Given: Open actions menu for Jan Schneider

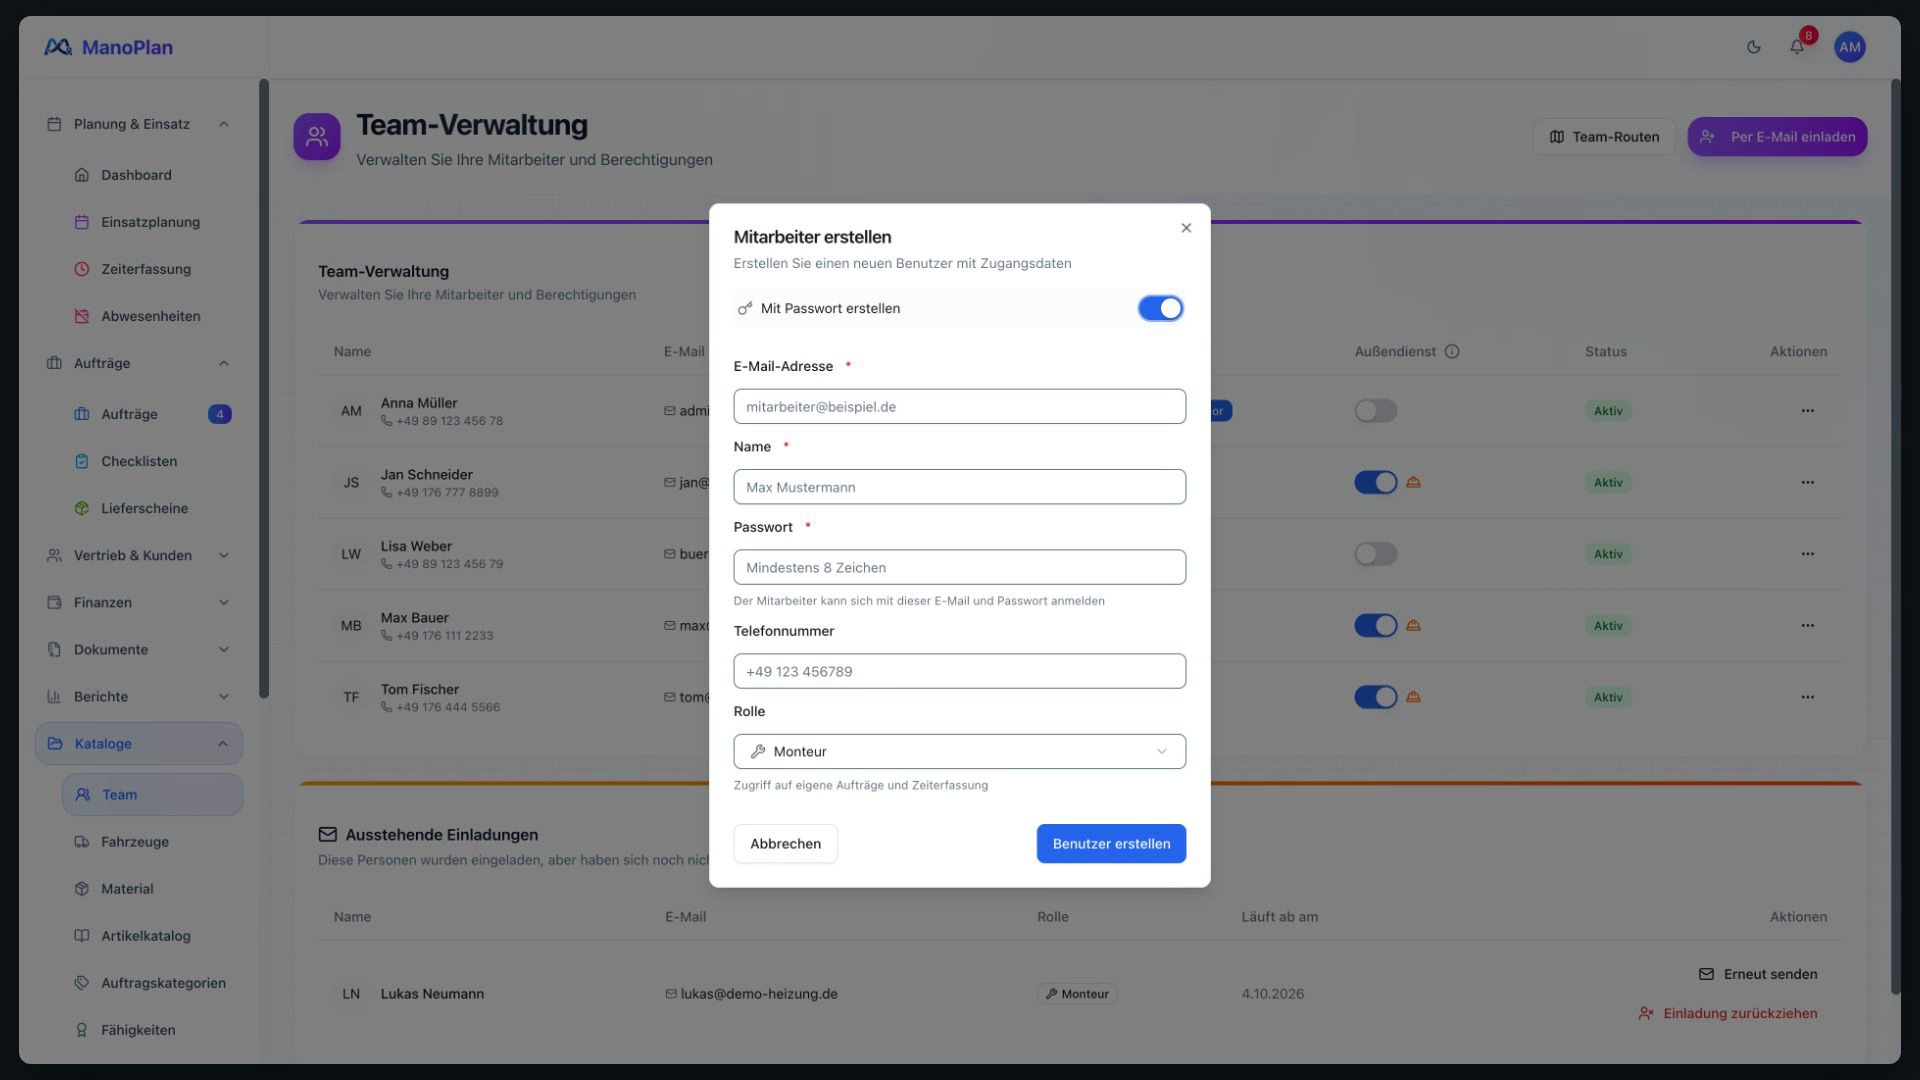Looking at the screenshot, I should 1807,483.
